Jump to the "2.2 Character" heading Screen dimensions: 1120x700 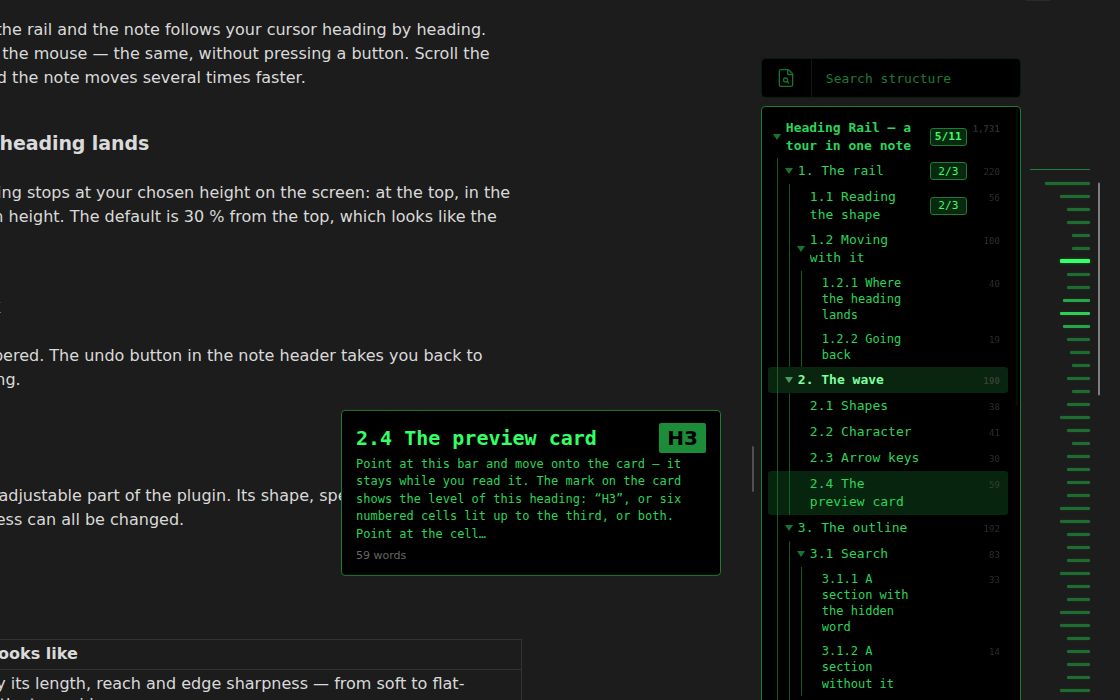pos(860,431)
